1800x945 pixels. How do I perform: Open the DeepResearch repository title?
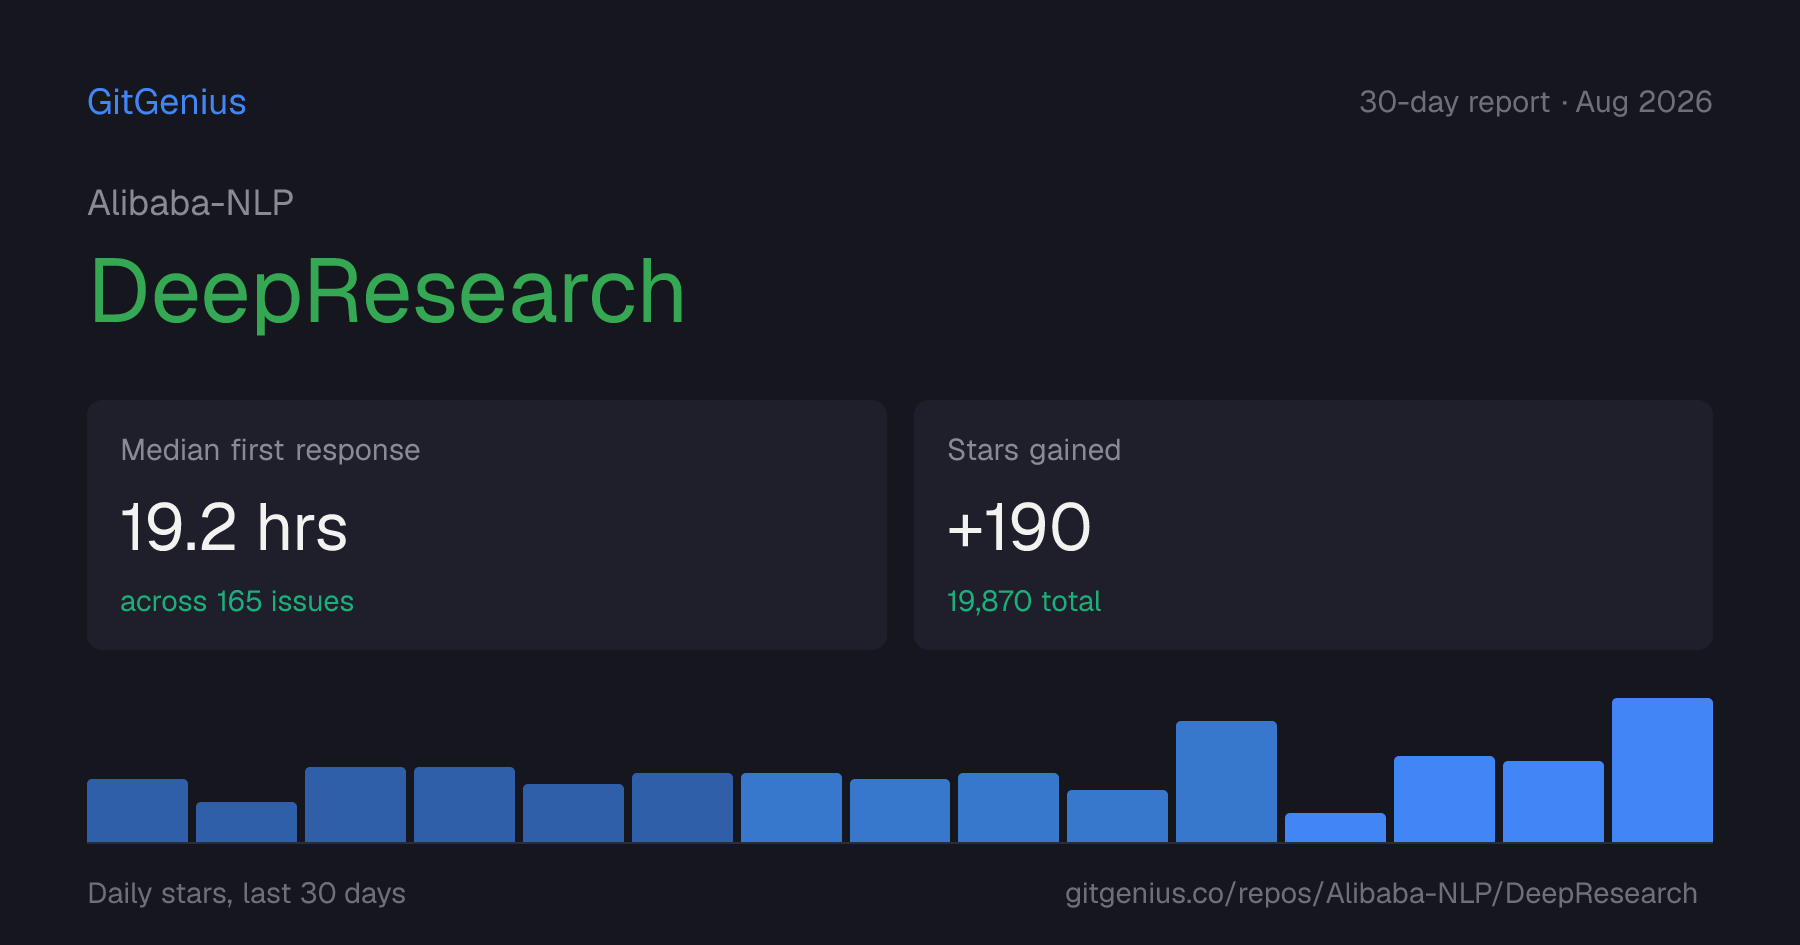(x=387, y=291)
